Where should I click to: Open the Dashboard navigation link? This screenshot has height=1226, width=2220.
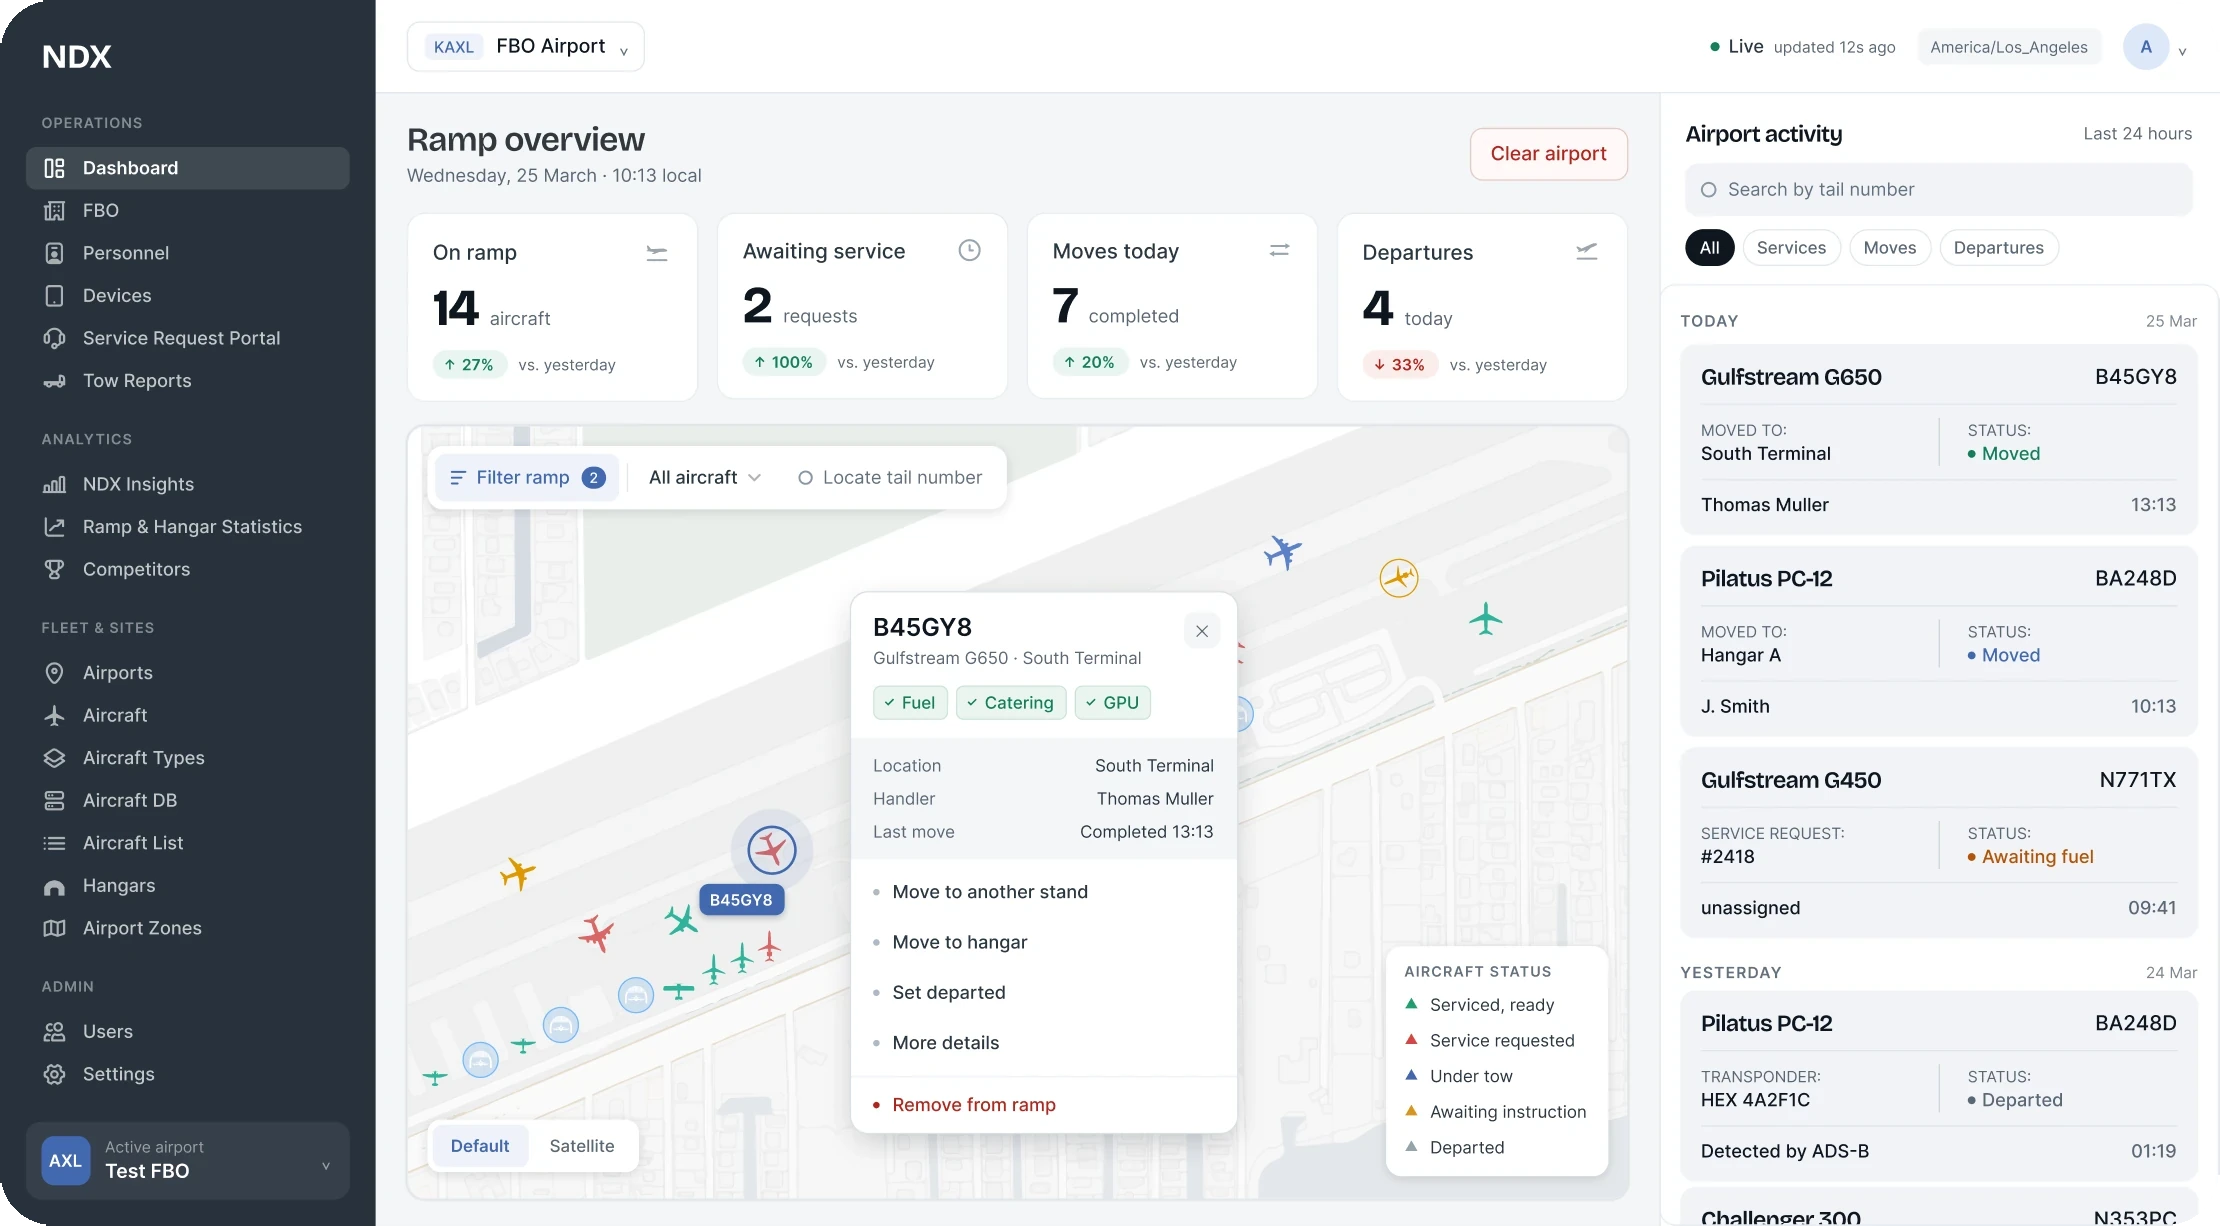[x=188, y=168]
